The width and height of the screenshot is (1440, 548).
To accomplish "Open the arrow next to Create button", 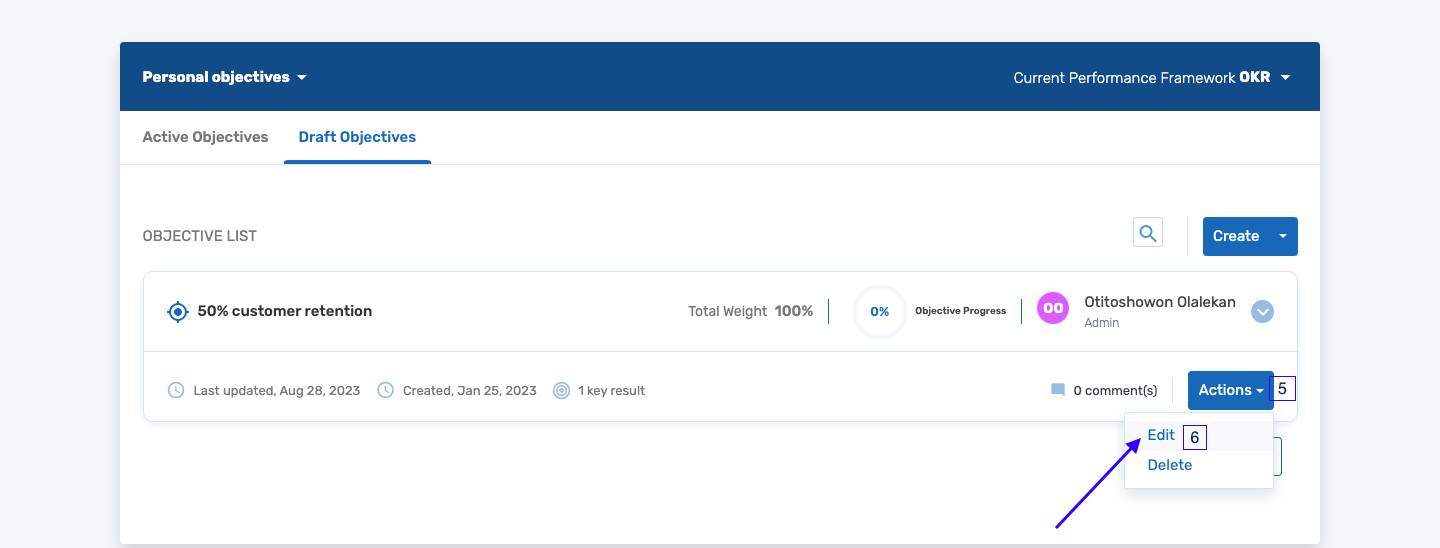I will point(1283,236).
